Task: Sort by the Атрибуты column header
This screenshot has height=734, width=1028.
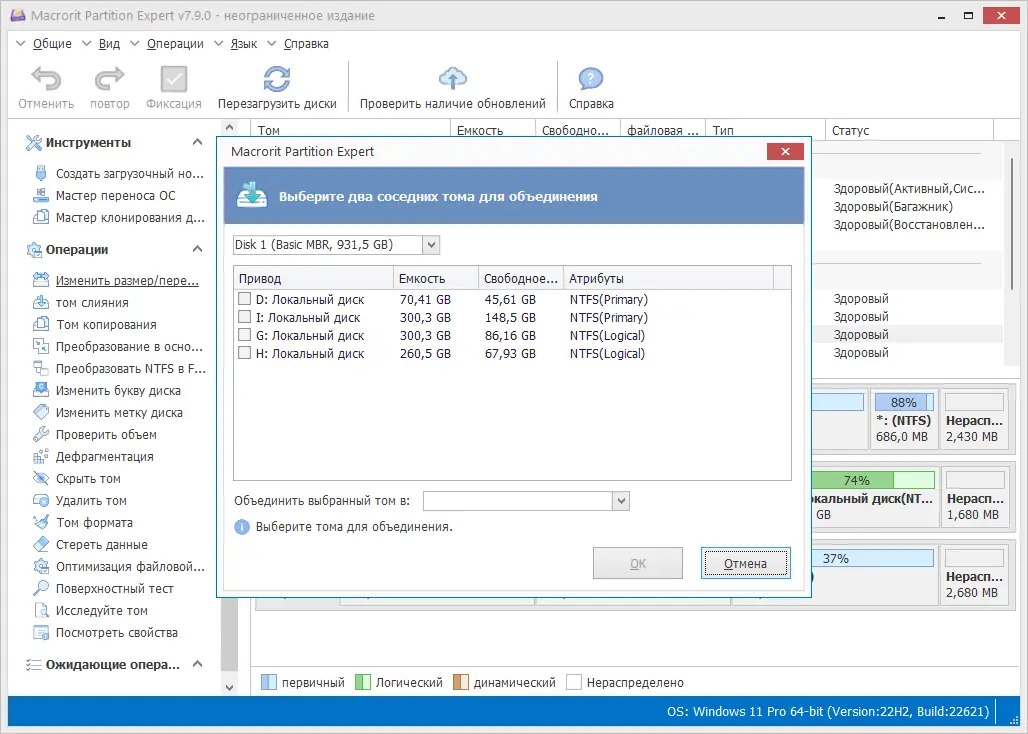Action: pos(669,278)
